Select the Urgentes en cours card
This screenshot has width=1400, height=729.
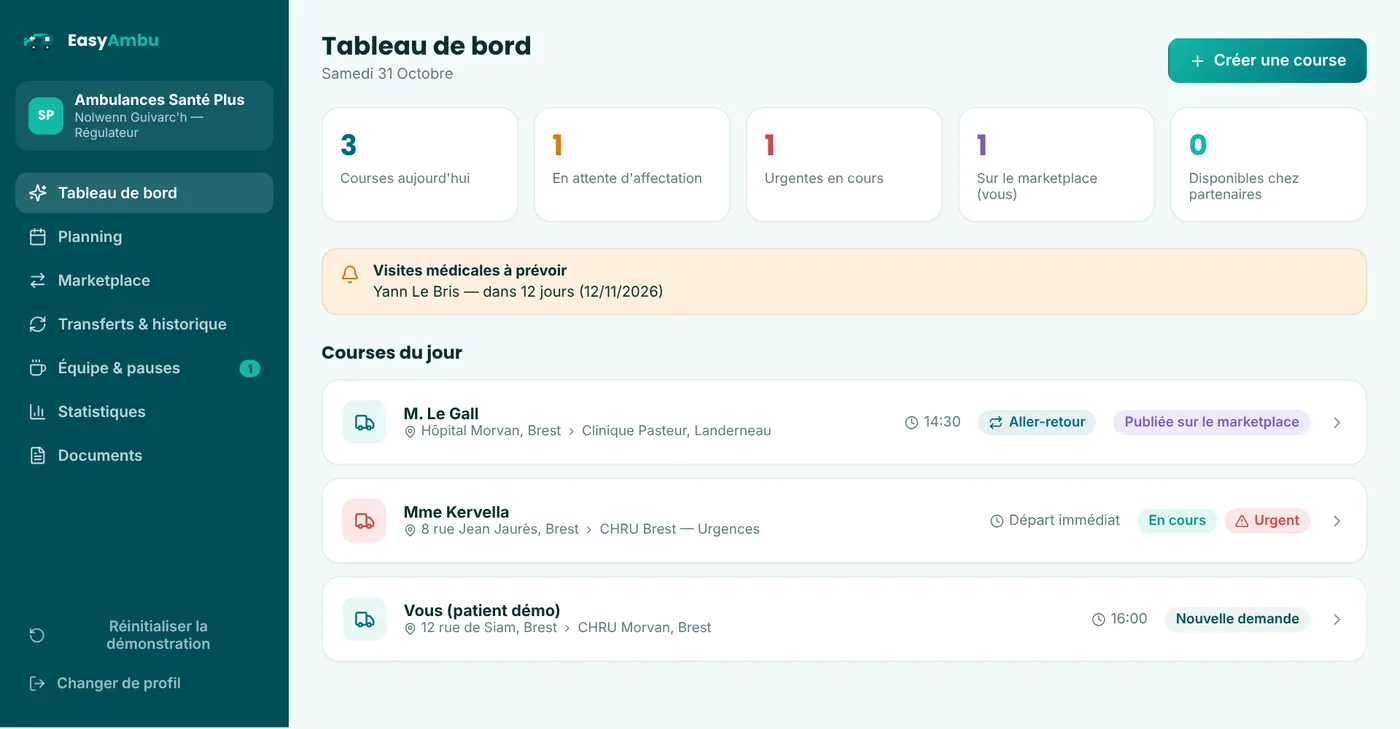pyautogui.click(x=844, y=165)
